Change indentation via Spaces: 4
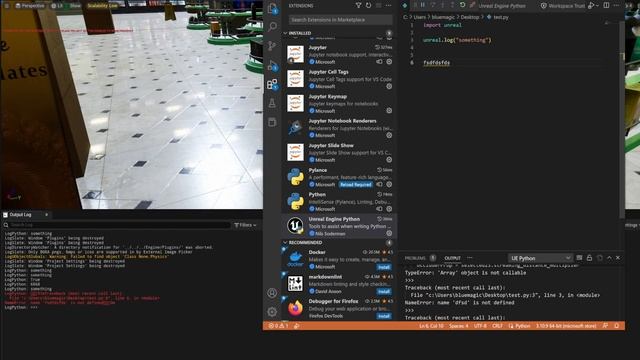Screen dimensions: 640x360 [459, 326]
